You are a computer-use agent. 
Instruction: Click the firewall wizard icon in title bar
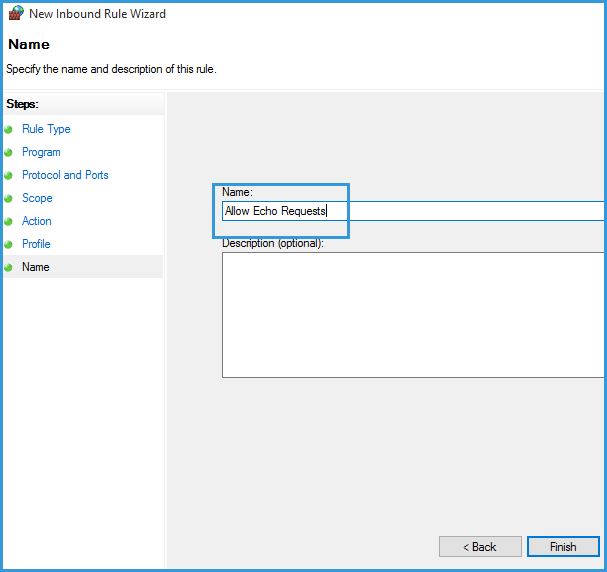coord(15,14)
